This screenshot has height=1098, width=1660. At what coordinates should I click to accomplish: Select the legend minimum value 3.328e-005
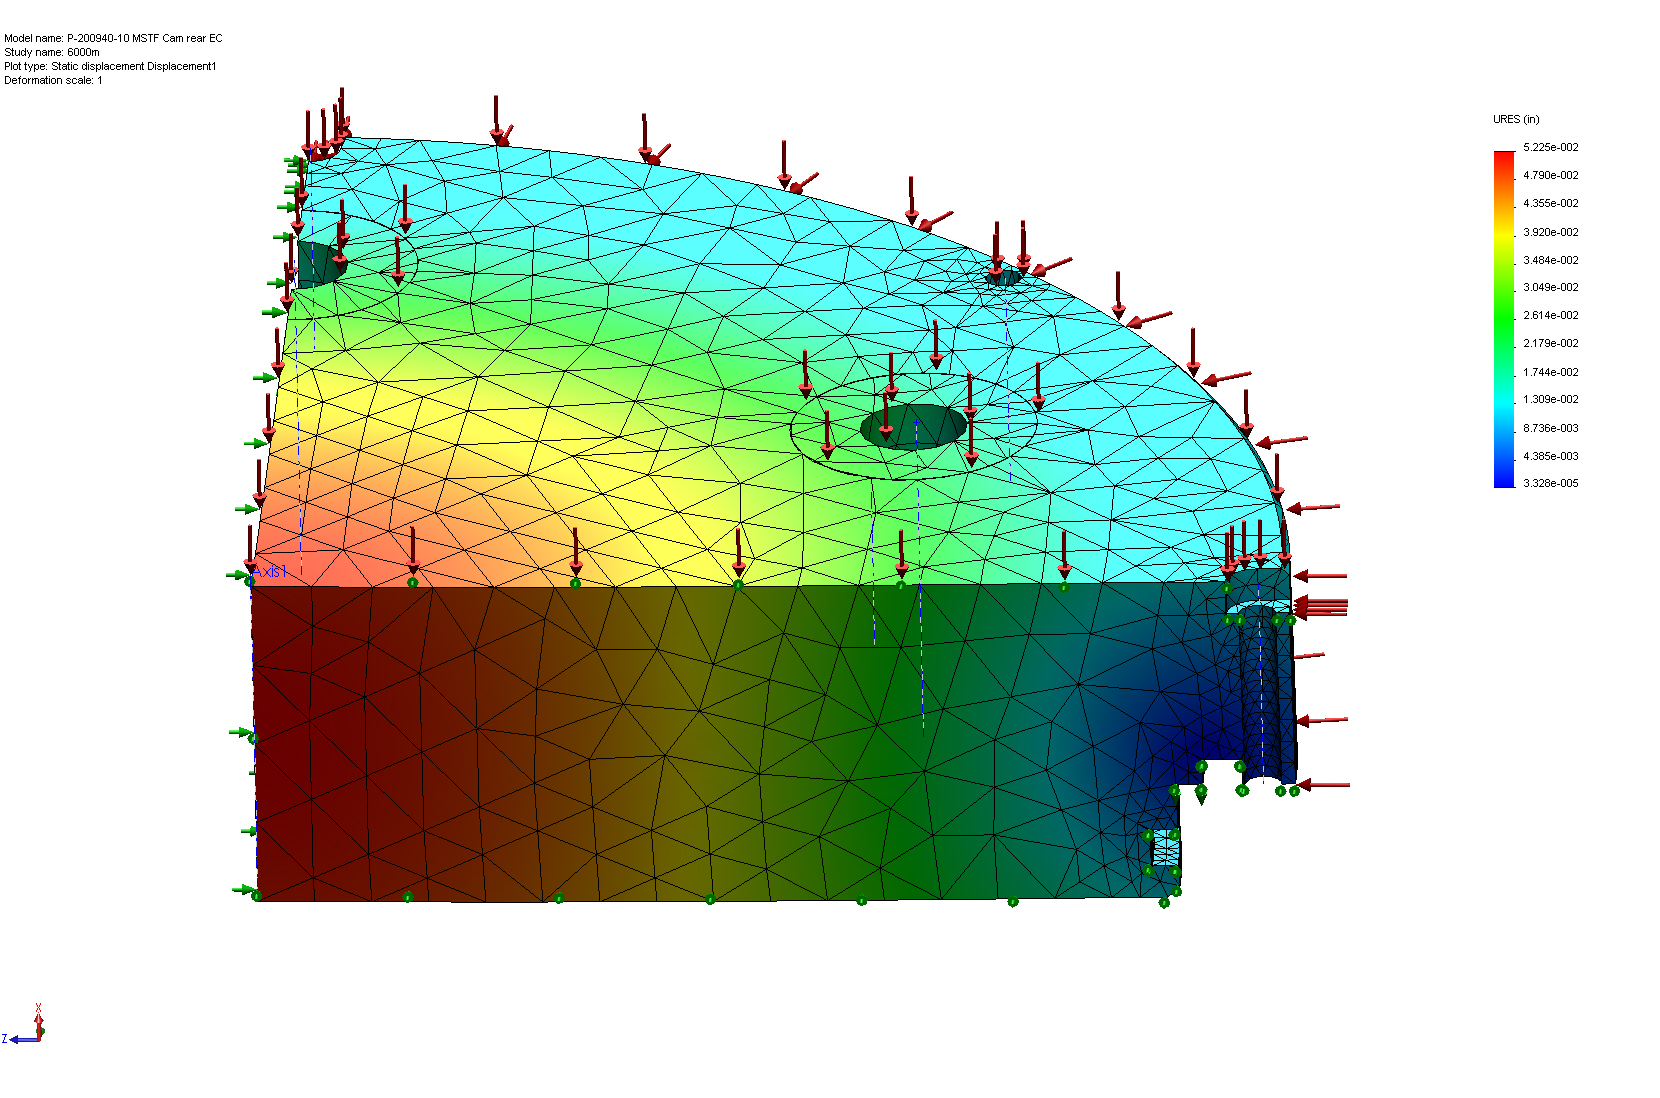pyautogui.click(x=1551, y=483)
